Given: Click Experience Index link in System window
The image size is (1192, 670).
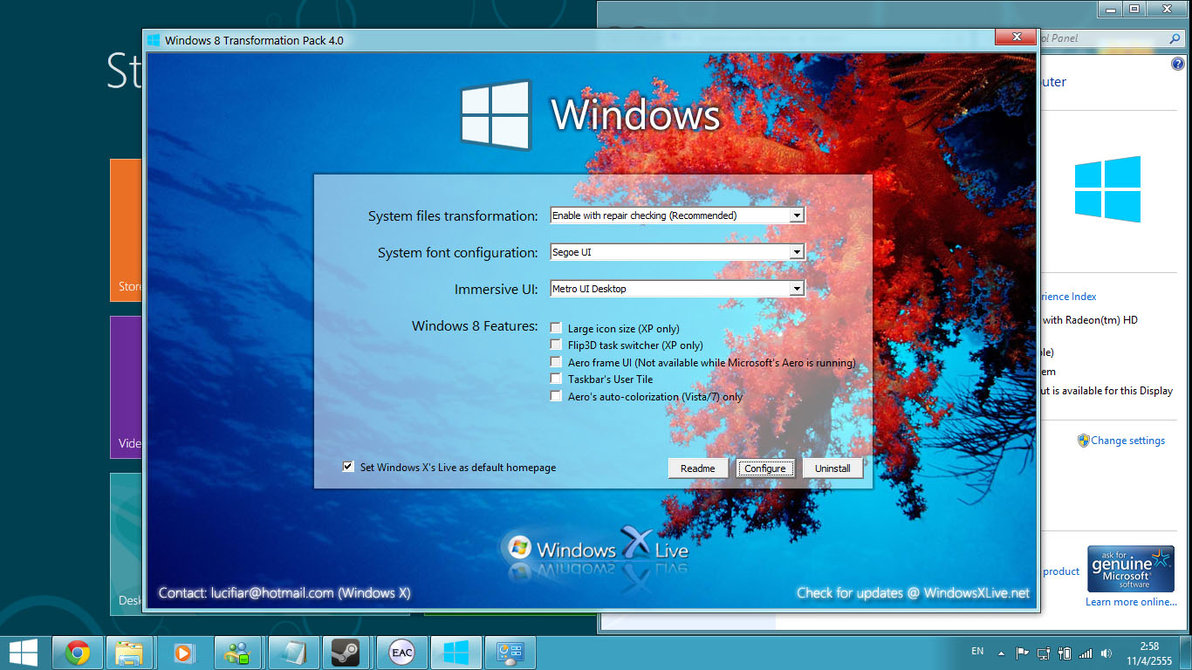Looking at the screenshot, I should coord(1069,297).
